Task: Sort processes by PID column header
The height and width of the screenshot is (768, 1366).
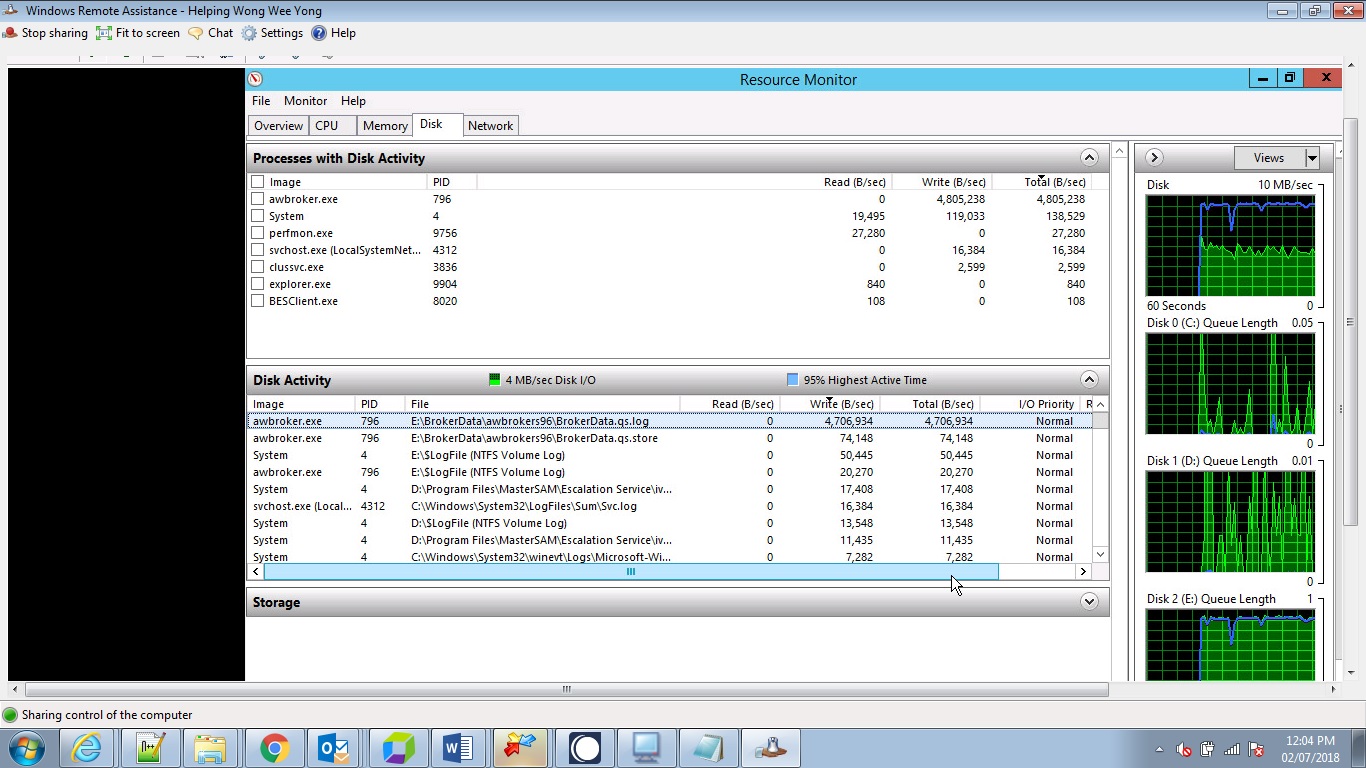Action: click(452, 182)
